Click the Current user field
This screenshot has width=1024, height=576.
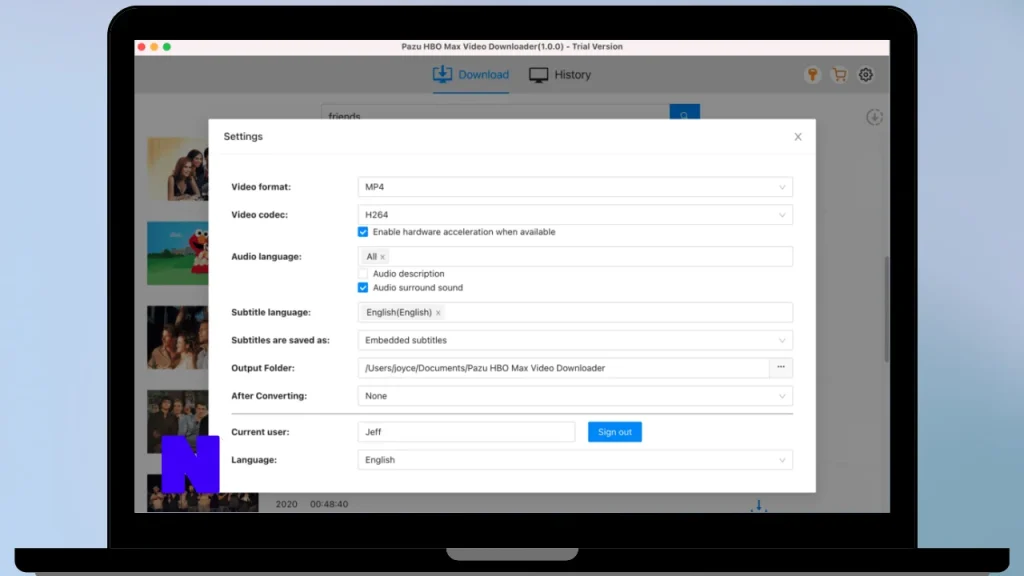tap(466, 432)
